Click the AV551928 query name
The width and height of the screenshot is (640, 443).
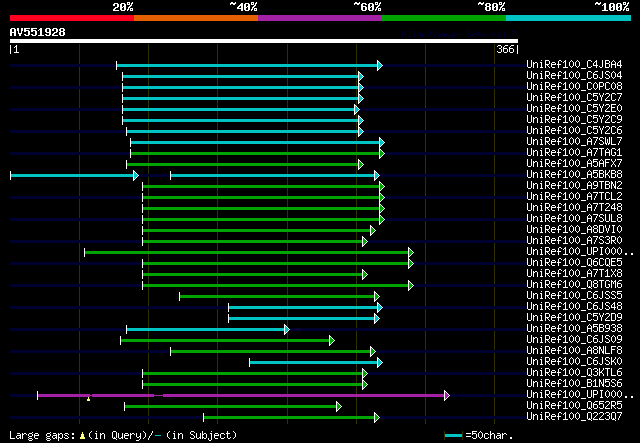(x=38, y=32)
